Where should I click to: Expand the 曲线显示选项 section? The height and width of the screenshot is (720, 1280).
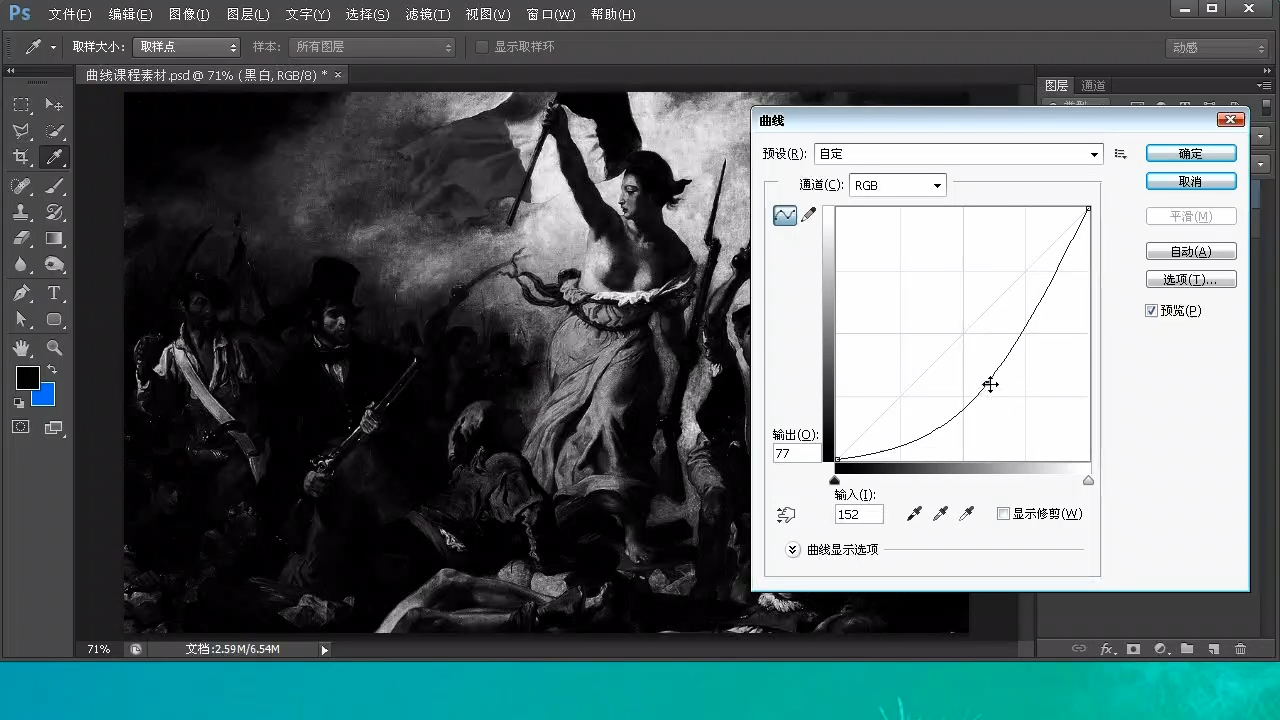pyautogui.click(x=793, y=550)
